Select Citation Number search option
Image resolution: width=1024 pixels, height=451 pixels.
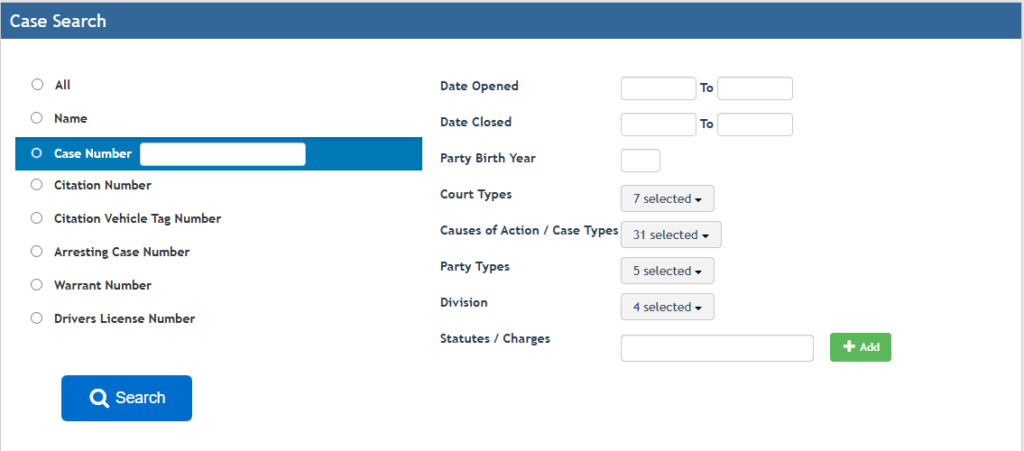click(x=37, y=185)
